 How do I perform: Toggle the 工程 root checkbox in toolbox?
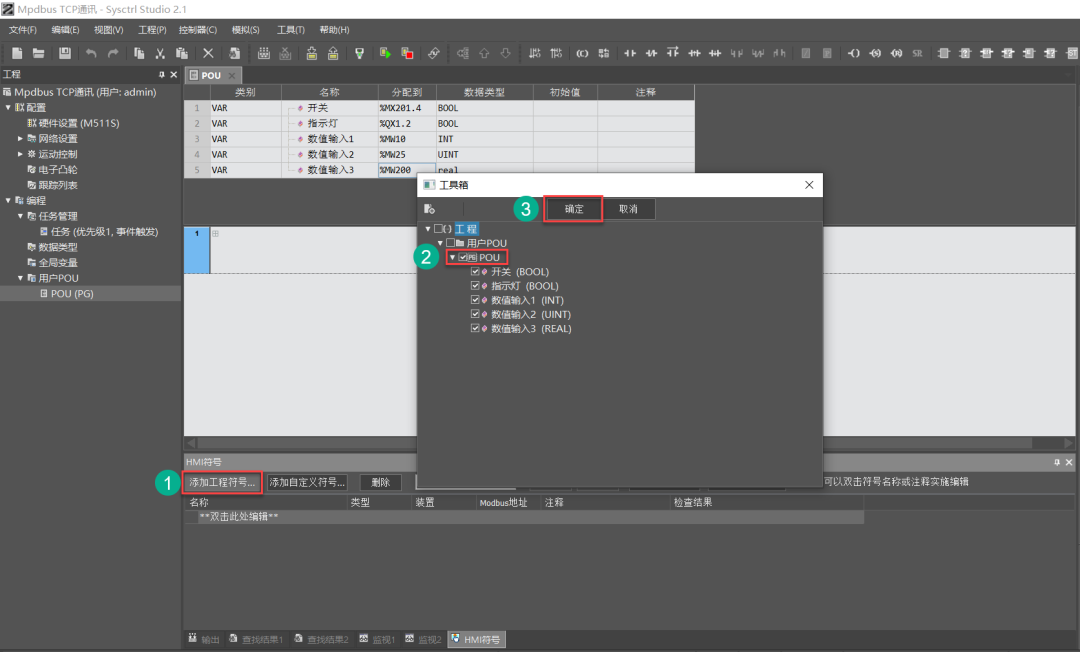[x=438, y=229]
